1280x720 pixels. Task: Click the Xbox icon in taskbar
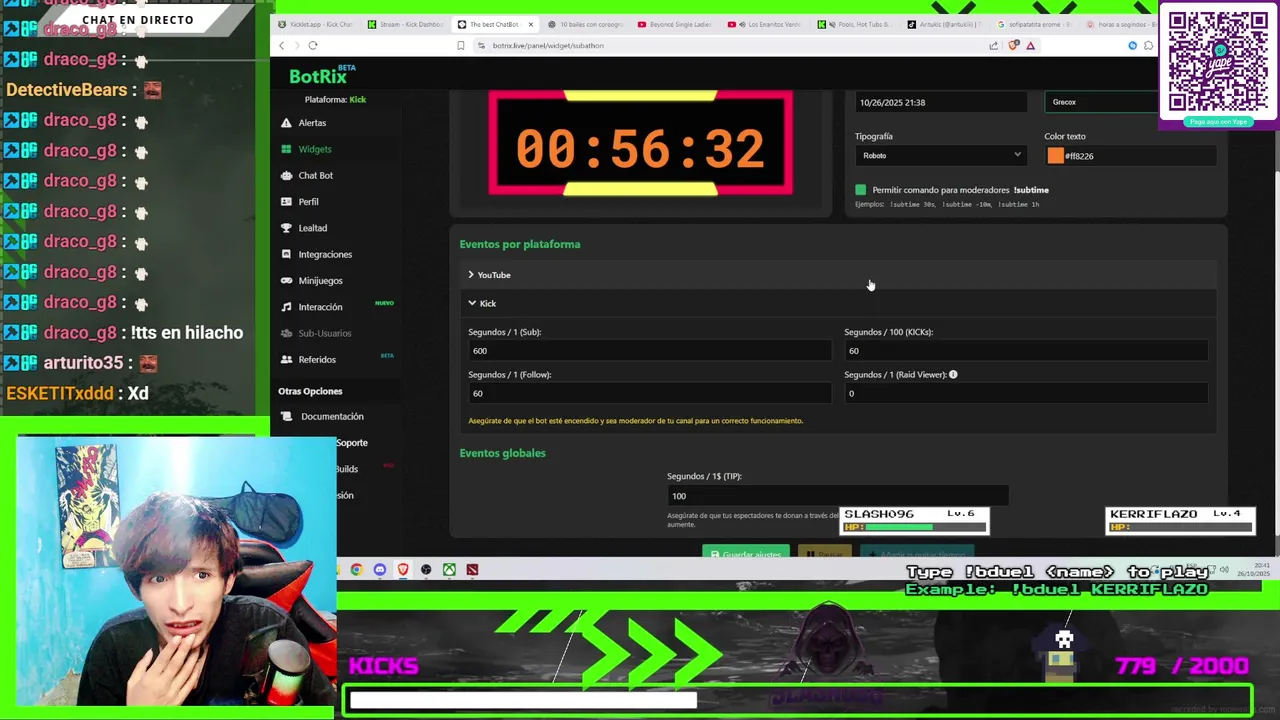[449, 570]
